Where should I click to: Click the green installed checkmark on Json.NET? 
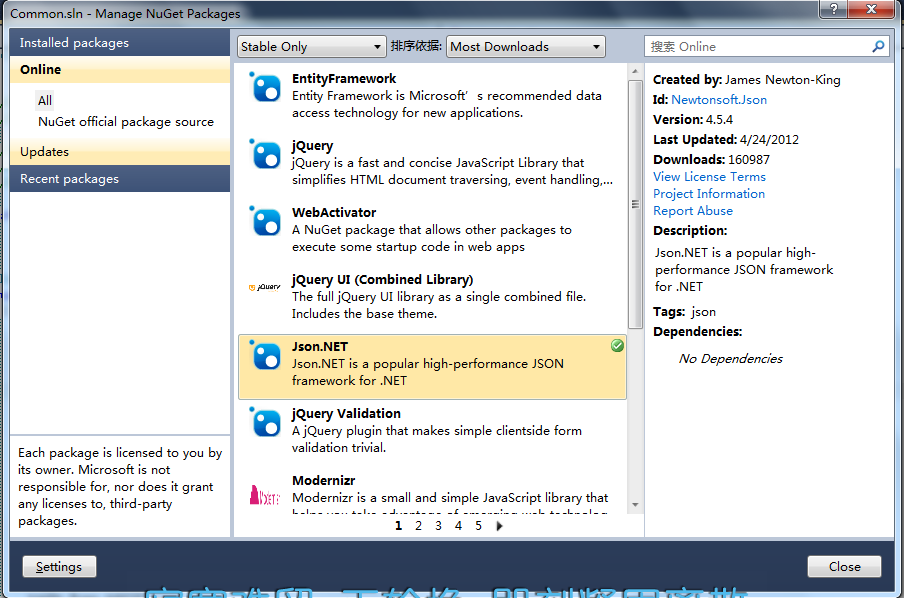(617, 345)
